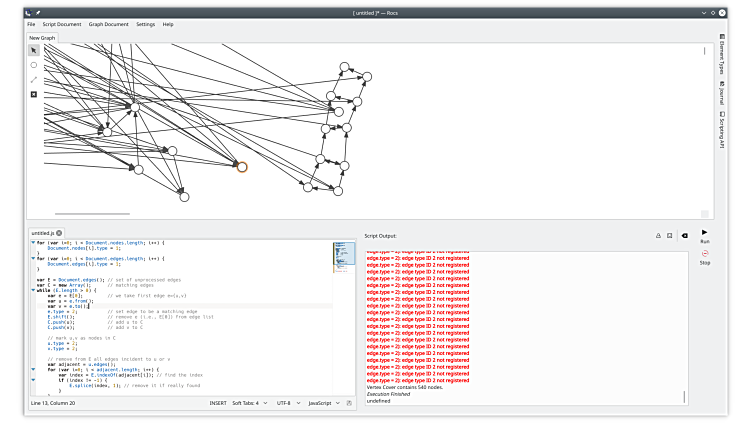Screen dimensions: 752x423
Task: Select the create edge tool
Action: point(34,80)
